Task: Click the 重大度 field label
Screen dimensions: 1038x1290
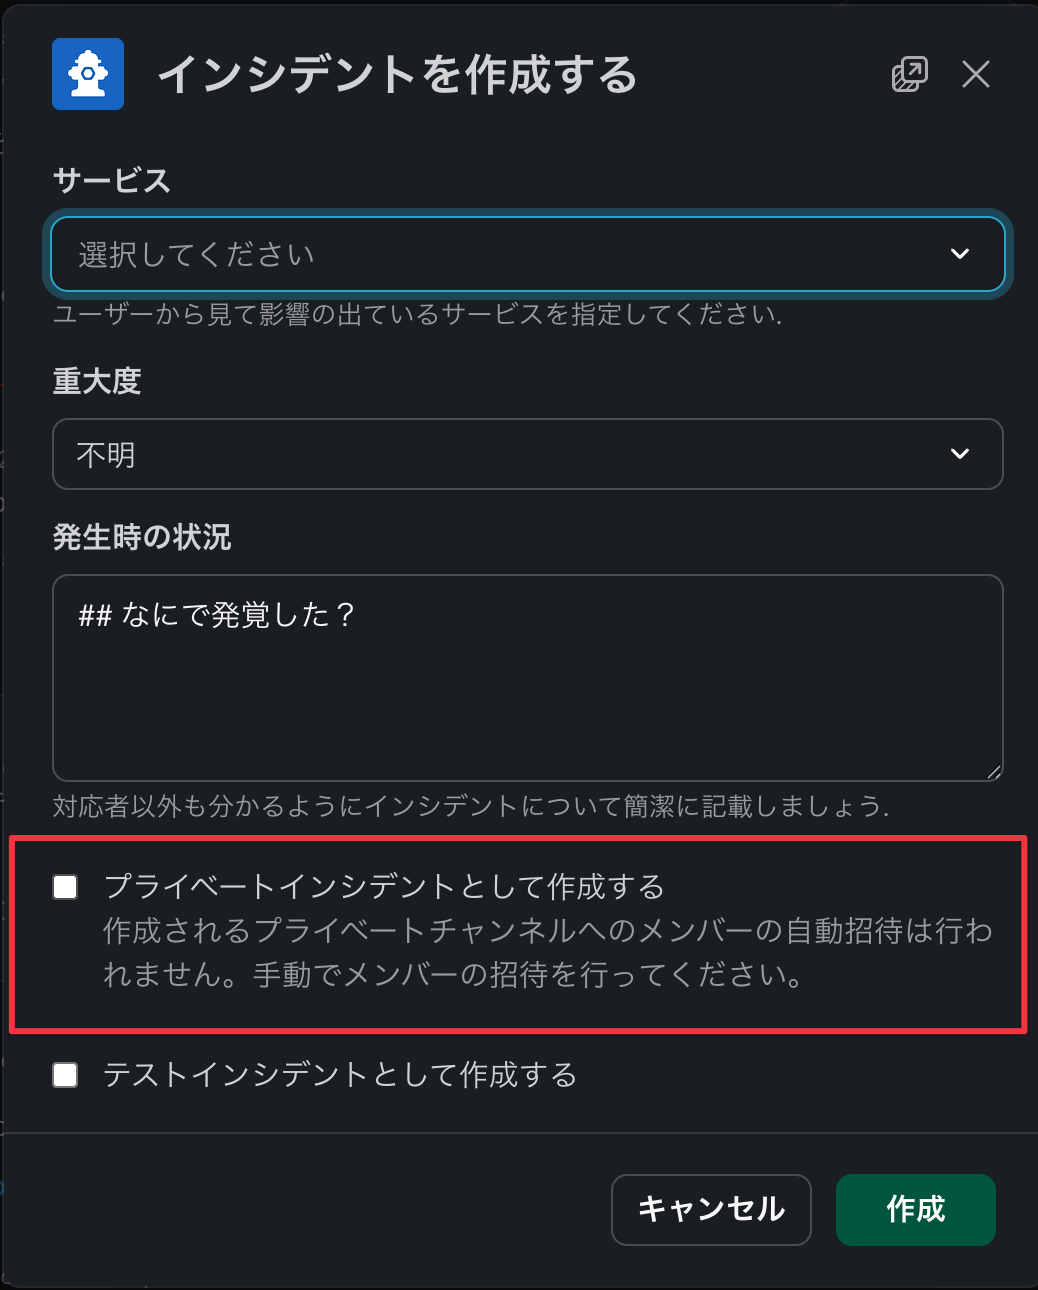Action: click(x=97, y=381)
